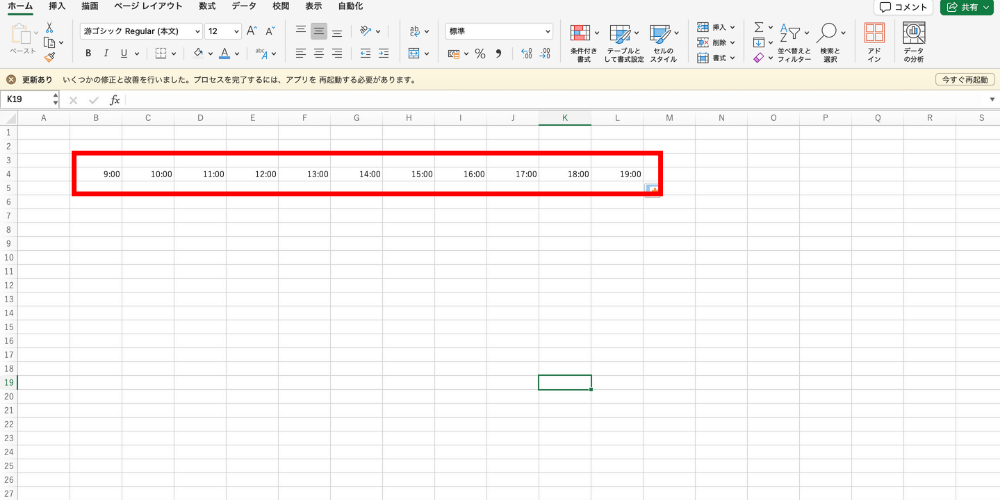Toggle Align Right for text
The height and width of the screenshot is (500, 1000).
click(337, 54)
